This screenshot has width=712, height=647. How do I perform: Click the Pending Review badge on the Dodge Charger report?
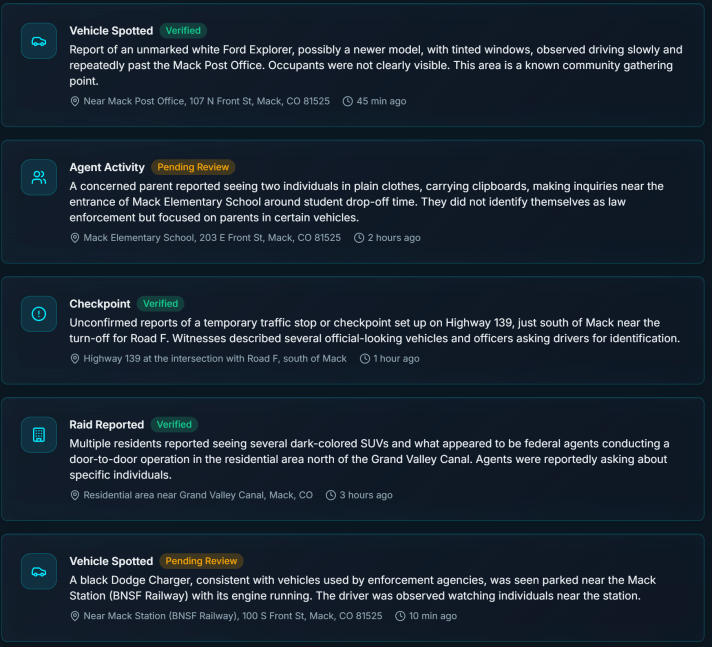(202, 561)
